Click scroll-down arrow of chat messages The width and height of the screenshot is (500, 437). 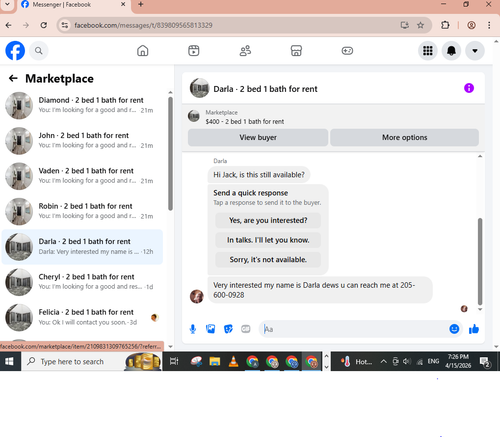tap(480, 310)
